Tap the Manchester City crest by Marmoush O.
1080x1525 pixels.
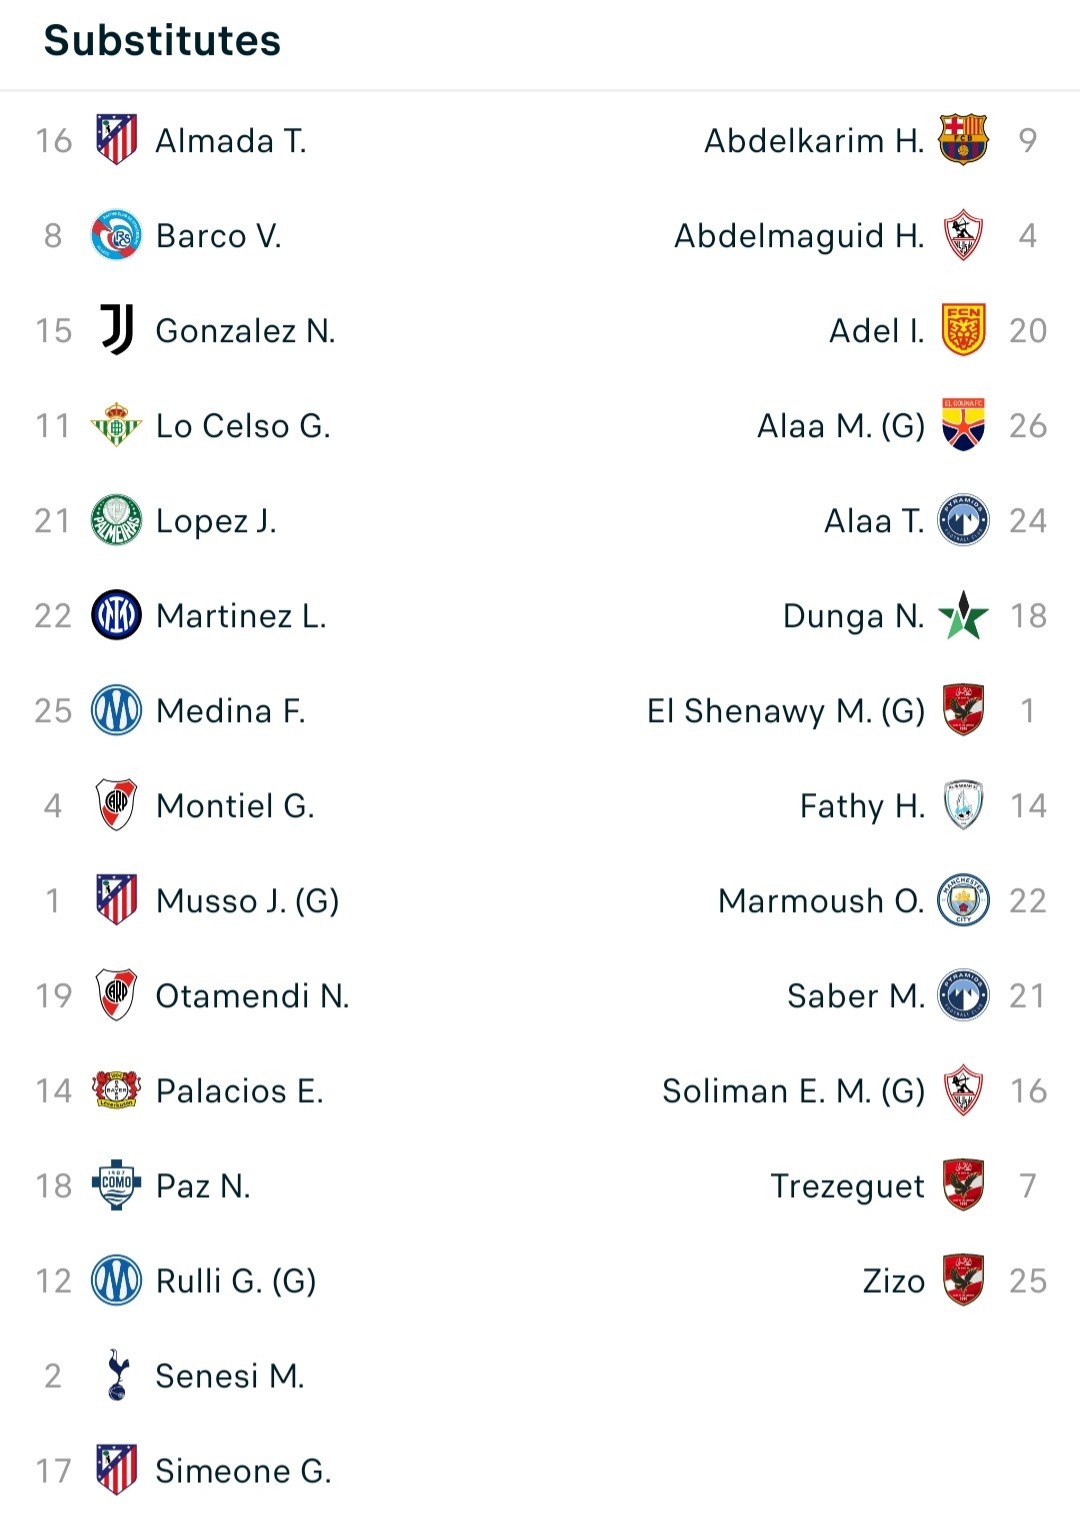click(963, 900)
